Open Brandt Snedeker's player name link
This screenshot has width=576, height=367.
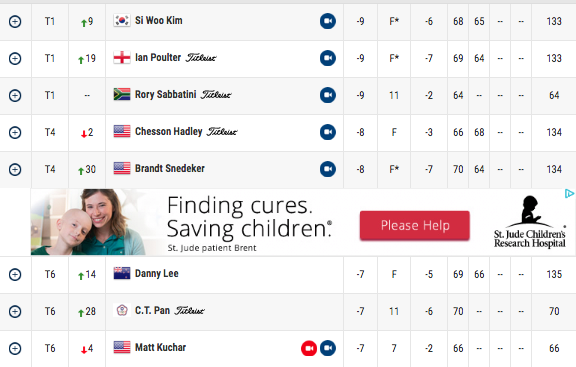click(x=170, y=169)
